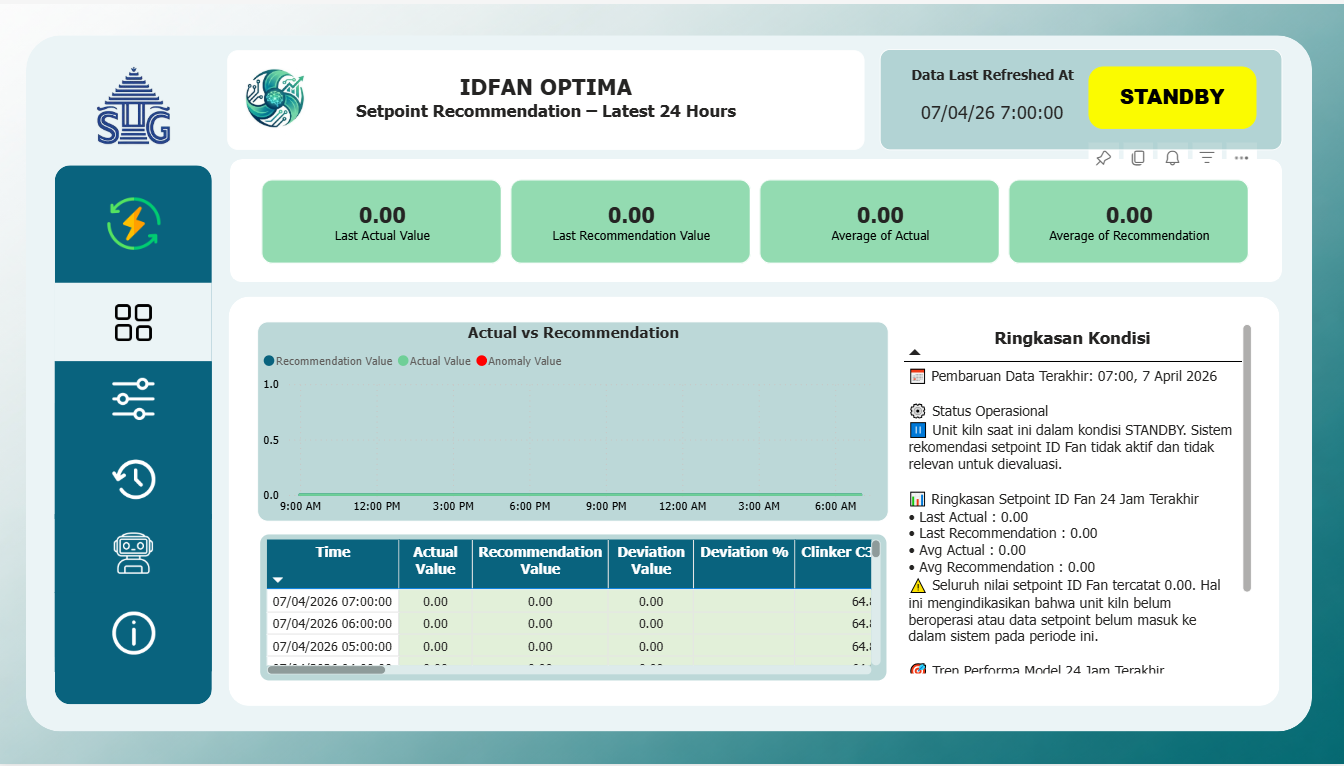The height and width of the screenshot is (766, 1344).
Task: Click the table's vertical scrollbar thumb
Action: 876,549
